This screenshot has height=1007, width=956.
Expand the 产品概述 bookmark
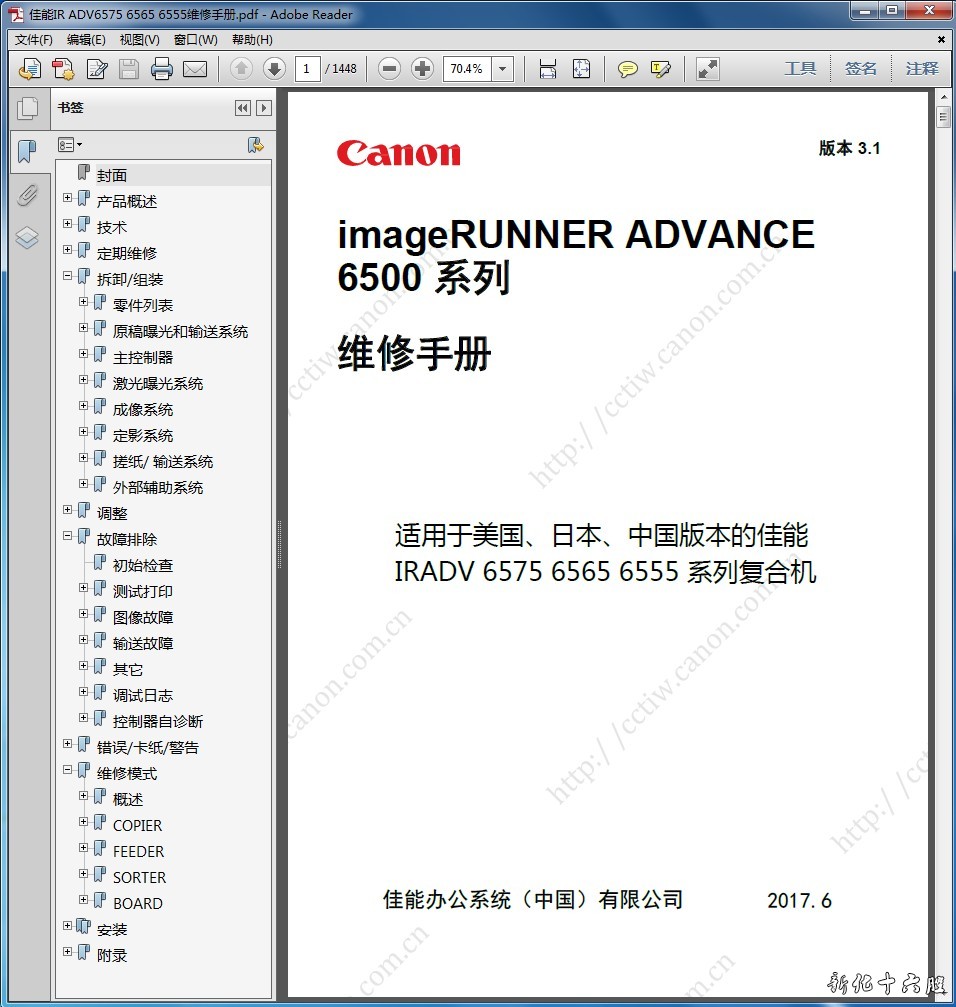pos(68,198)
